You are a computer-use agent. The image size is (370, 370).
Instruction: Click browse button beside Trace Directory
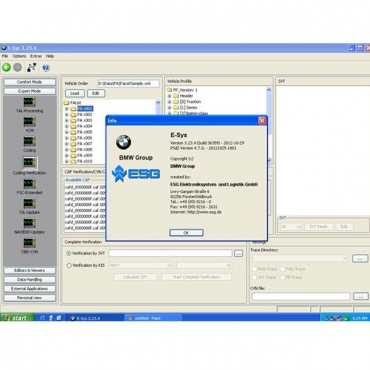coord(360,258)
